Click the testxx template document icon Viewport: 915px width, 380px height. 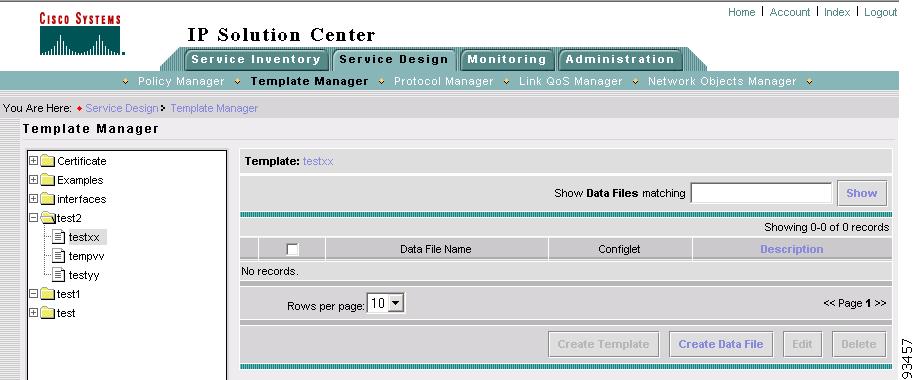(x=58, y=236)
